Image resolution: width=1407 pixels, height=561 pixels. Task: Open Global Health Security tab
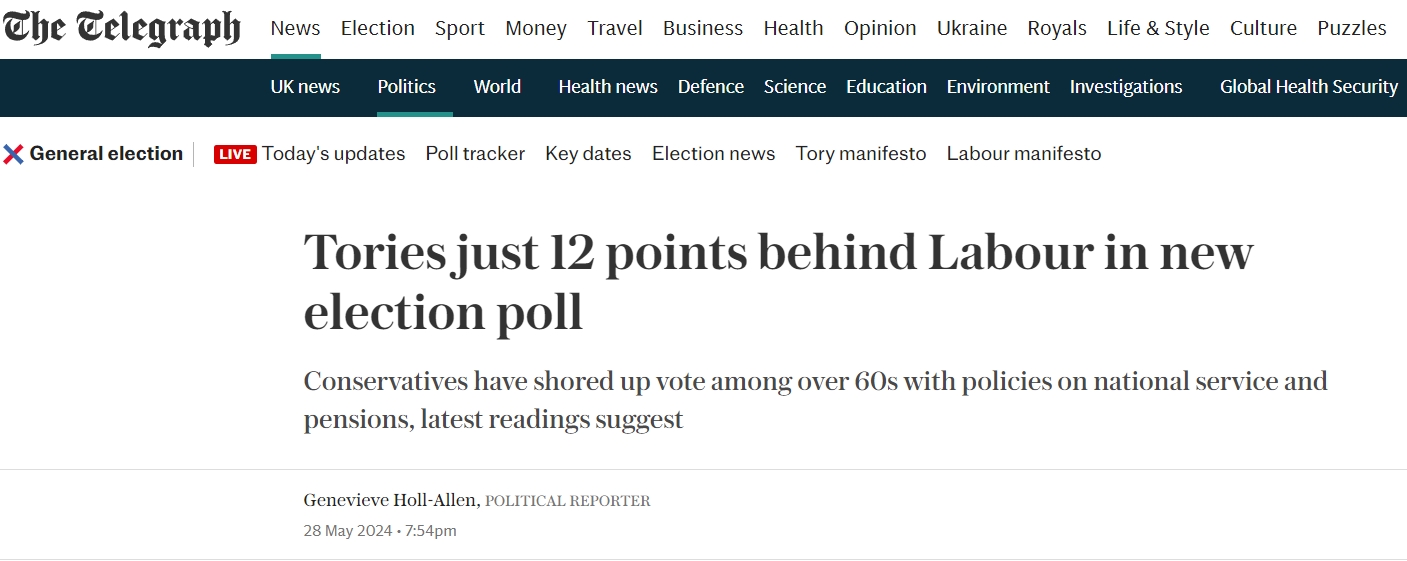(1308, 87)
